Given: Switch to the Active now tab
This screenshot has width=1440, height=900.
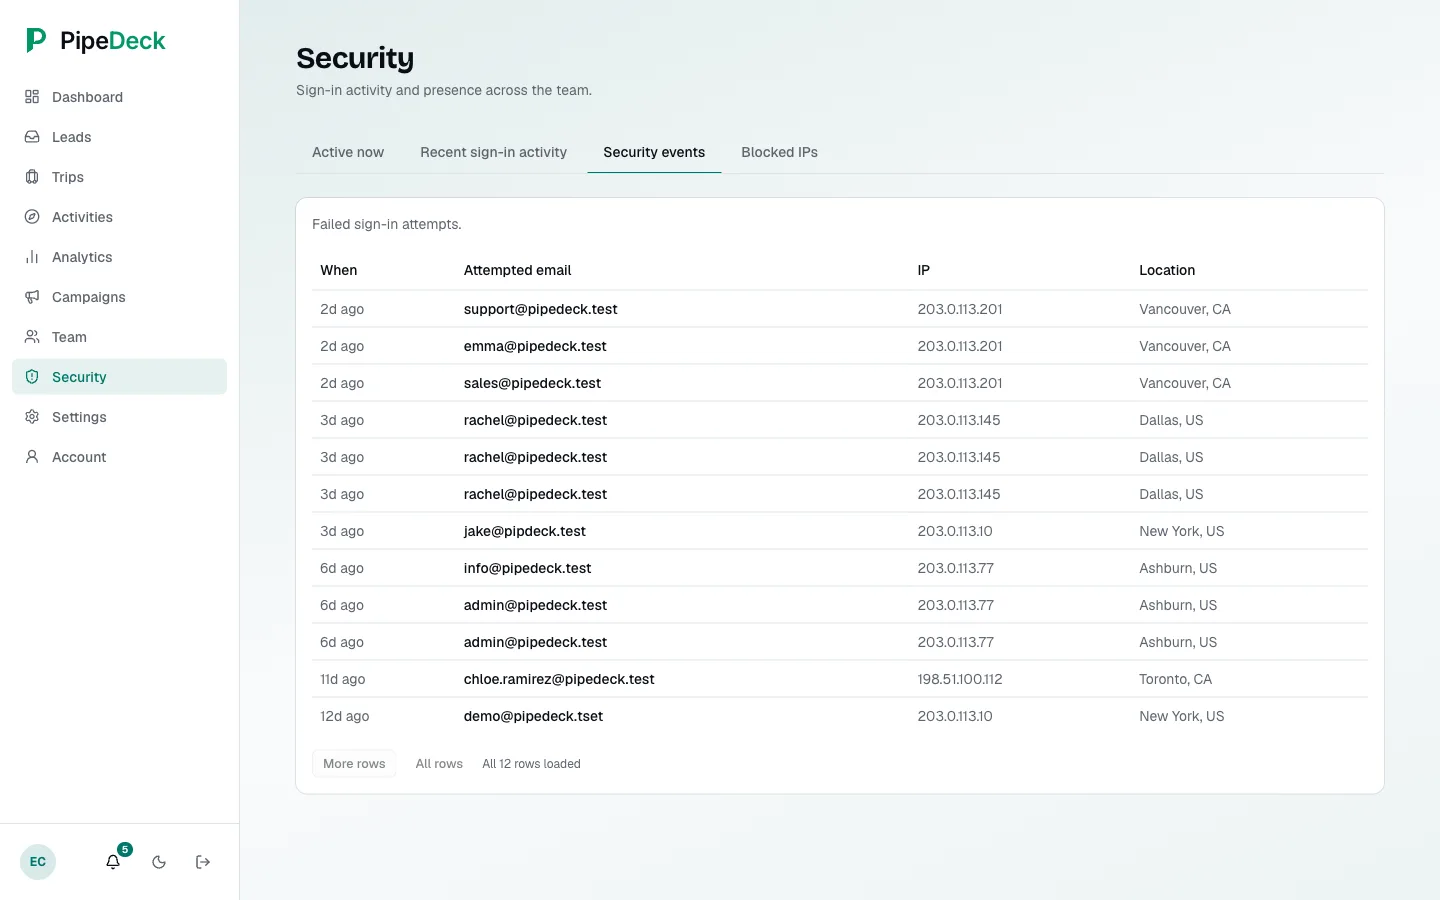Looking at the screenshot, I should [348, 152].
